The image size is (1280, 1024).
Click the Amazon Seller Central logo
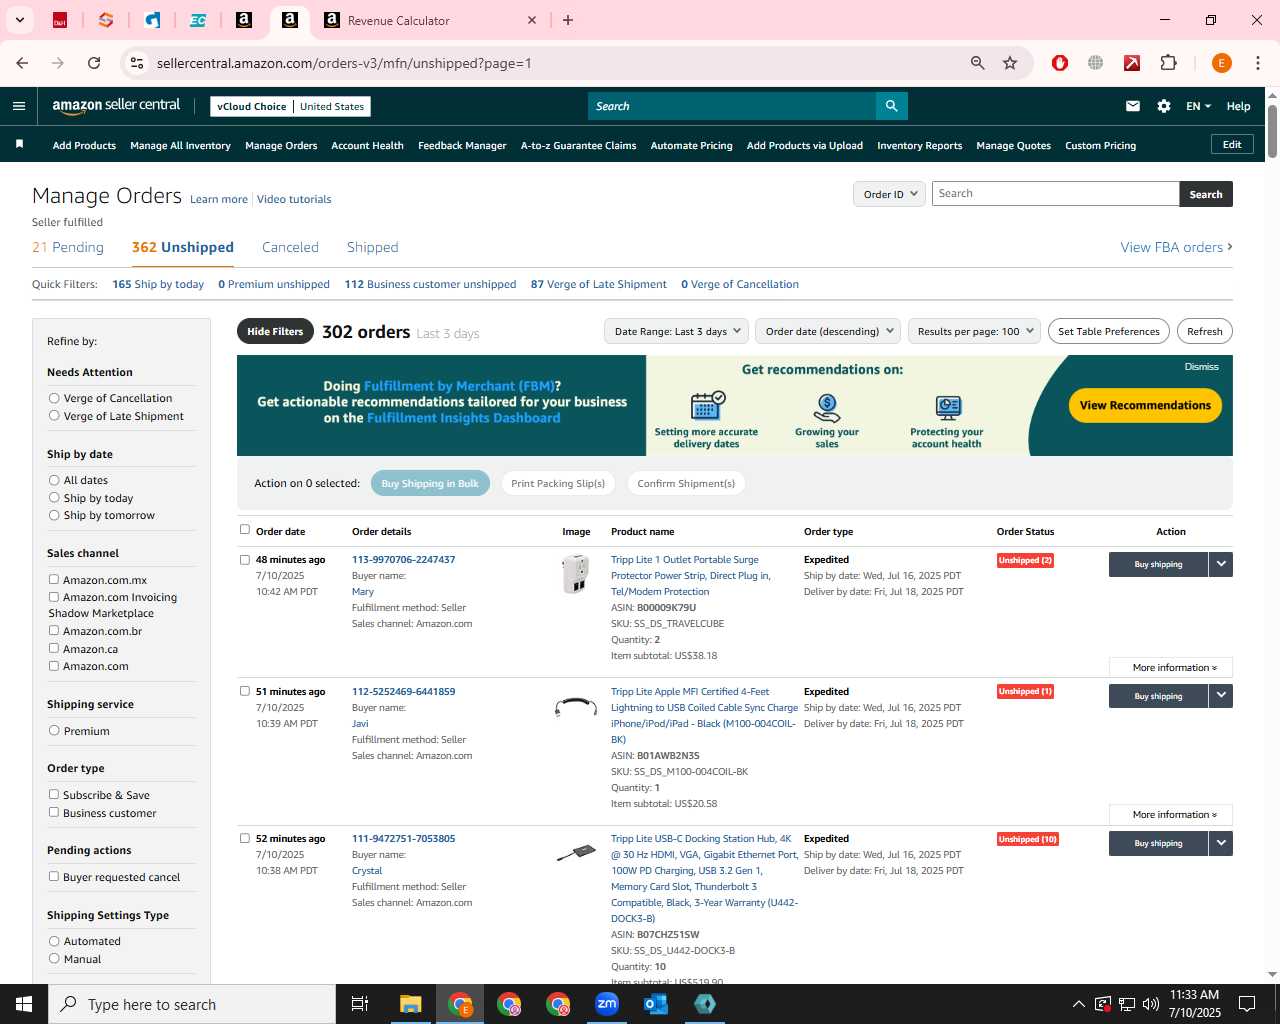pyautogui.click(x=116, y=106)
